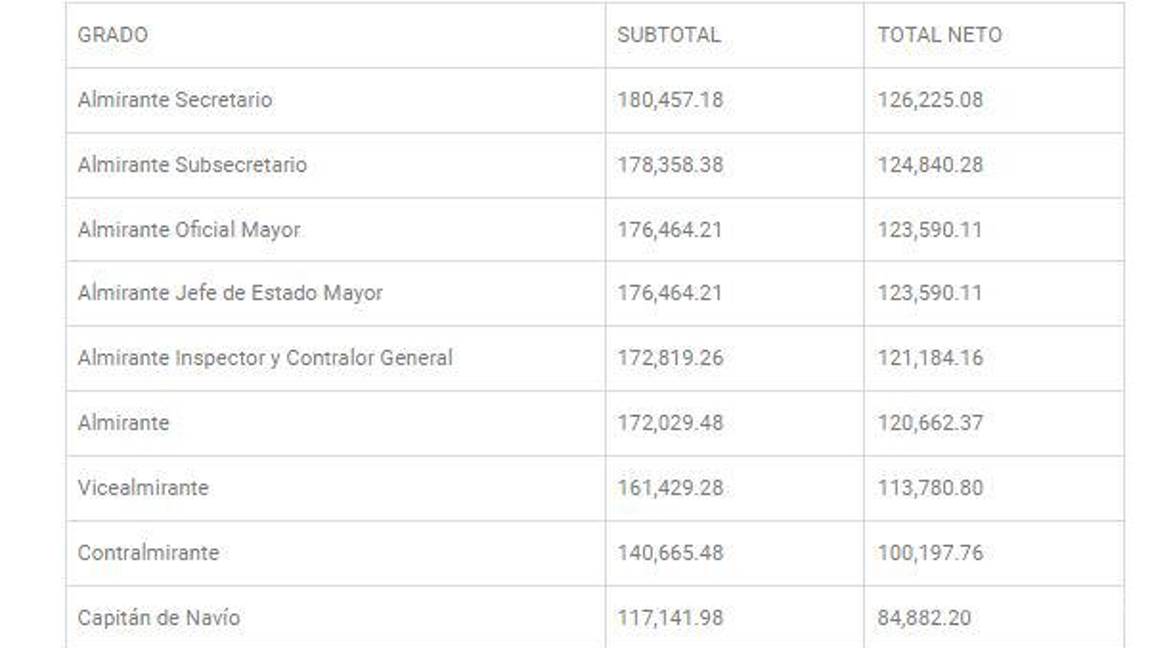This screenshot has width=1152, height=648.
Task: Click the TOTAL NETO column header
Action: tap(939, 35)
